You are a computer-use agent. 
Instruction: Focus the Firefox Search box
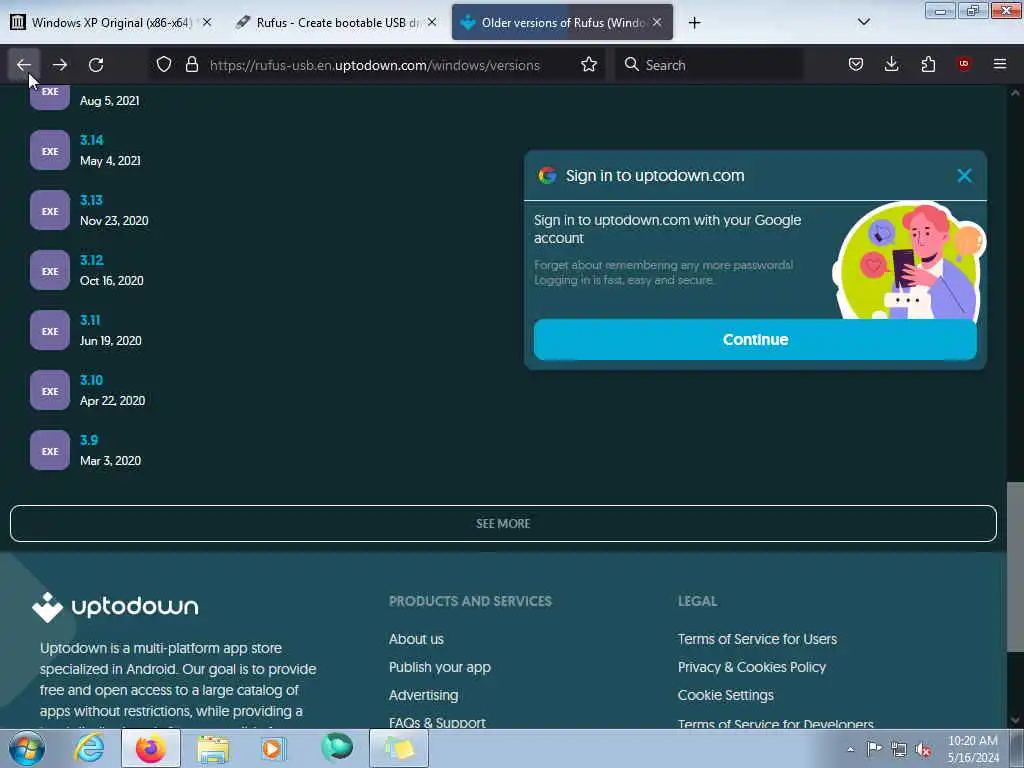(x=709, y=65)
